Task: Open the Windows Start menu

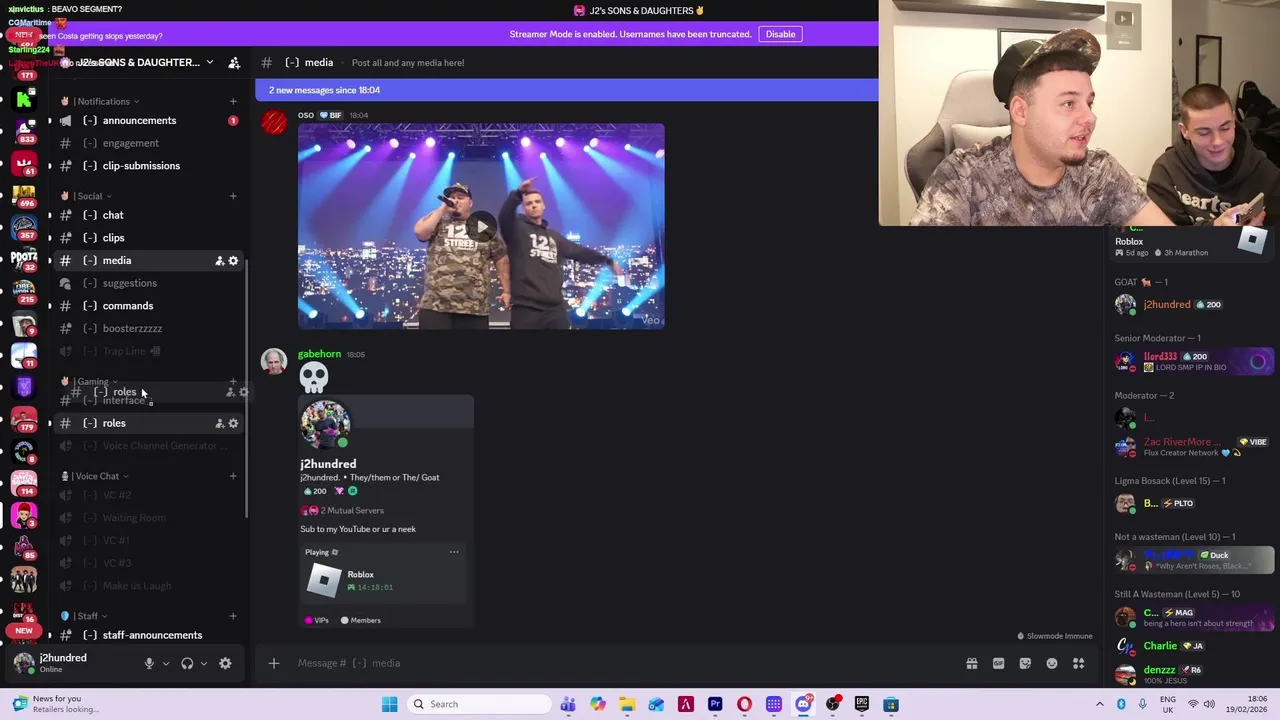Action: click(389, 704)
